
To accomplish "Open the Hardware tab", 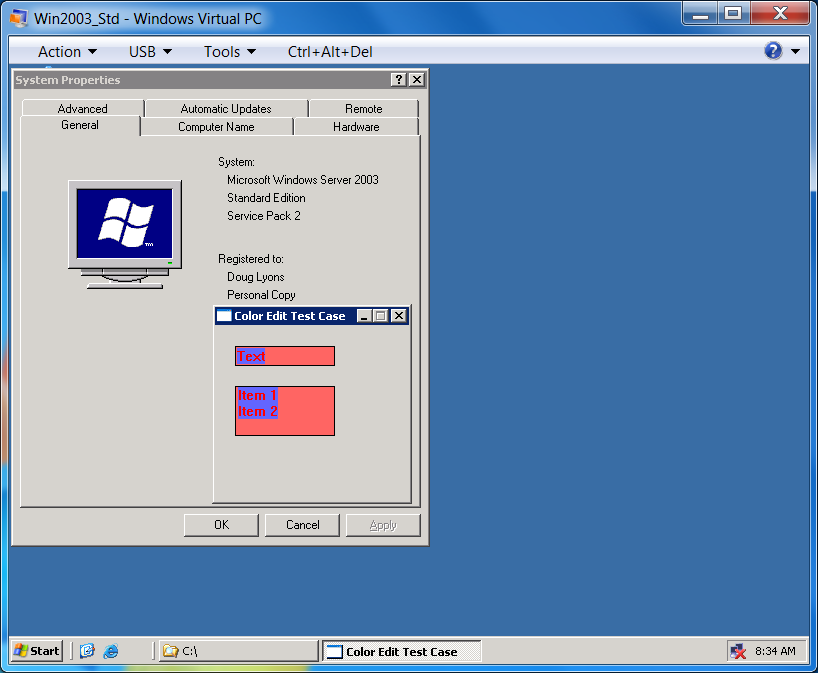I will click(356, 127).
